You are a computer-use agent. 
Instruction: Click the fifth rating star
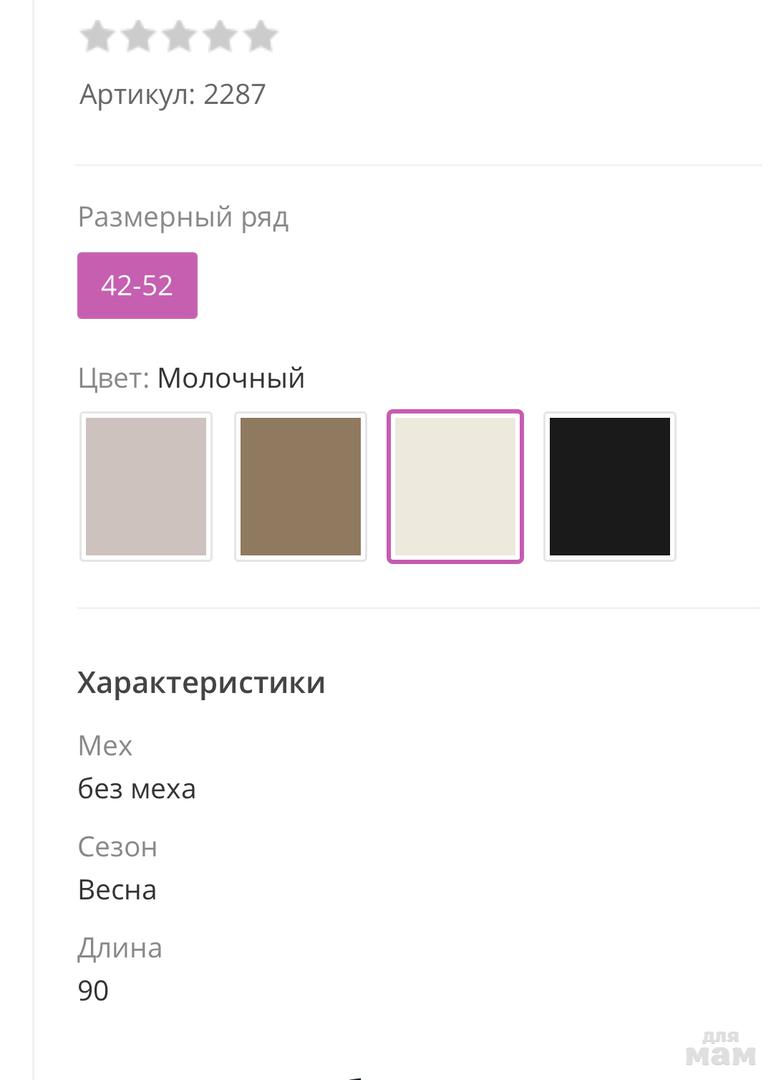[260, 36]
